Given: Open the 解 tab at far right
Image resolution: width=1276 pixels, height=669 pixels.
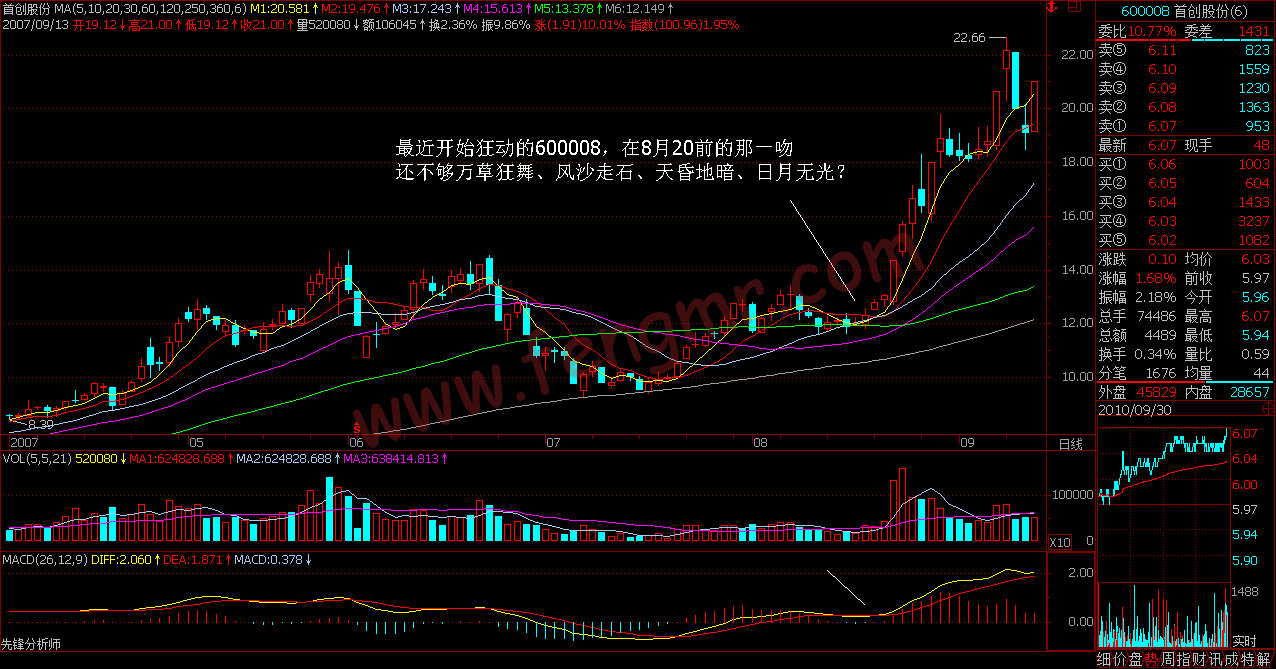Looking at the screenshot, I should 1263,659.
